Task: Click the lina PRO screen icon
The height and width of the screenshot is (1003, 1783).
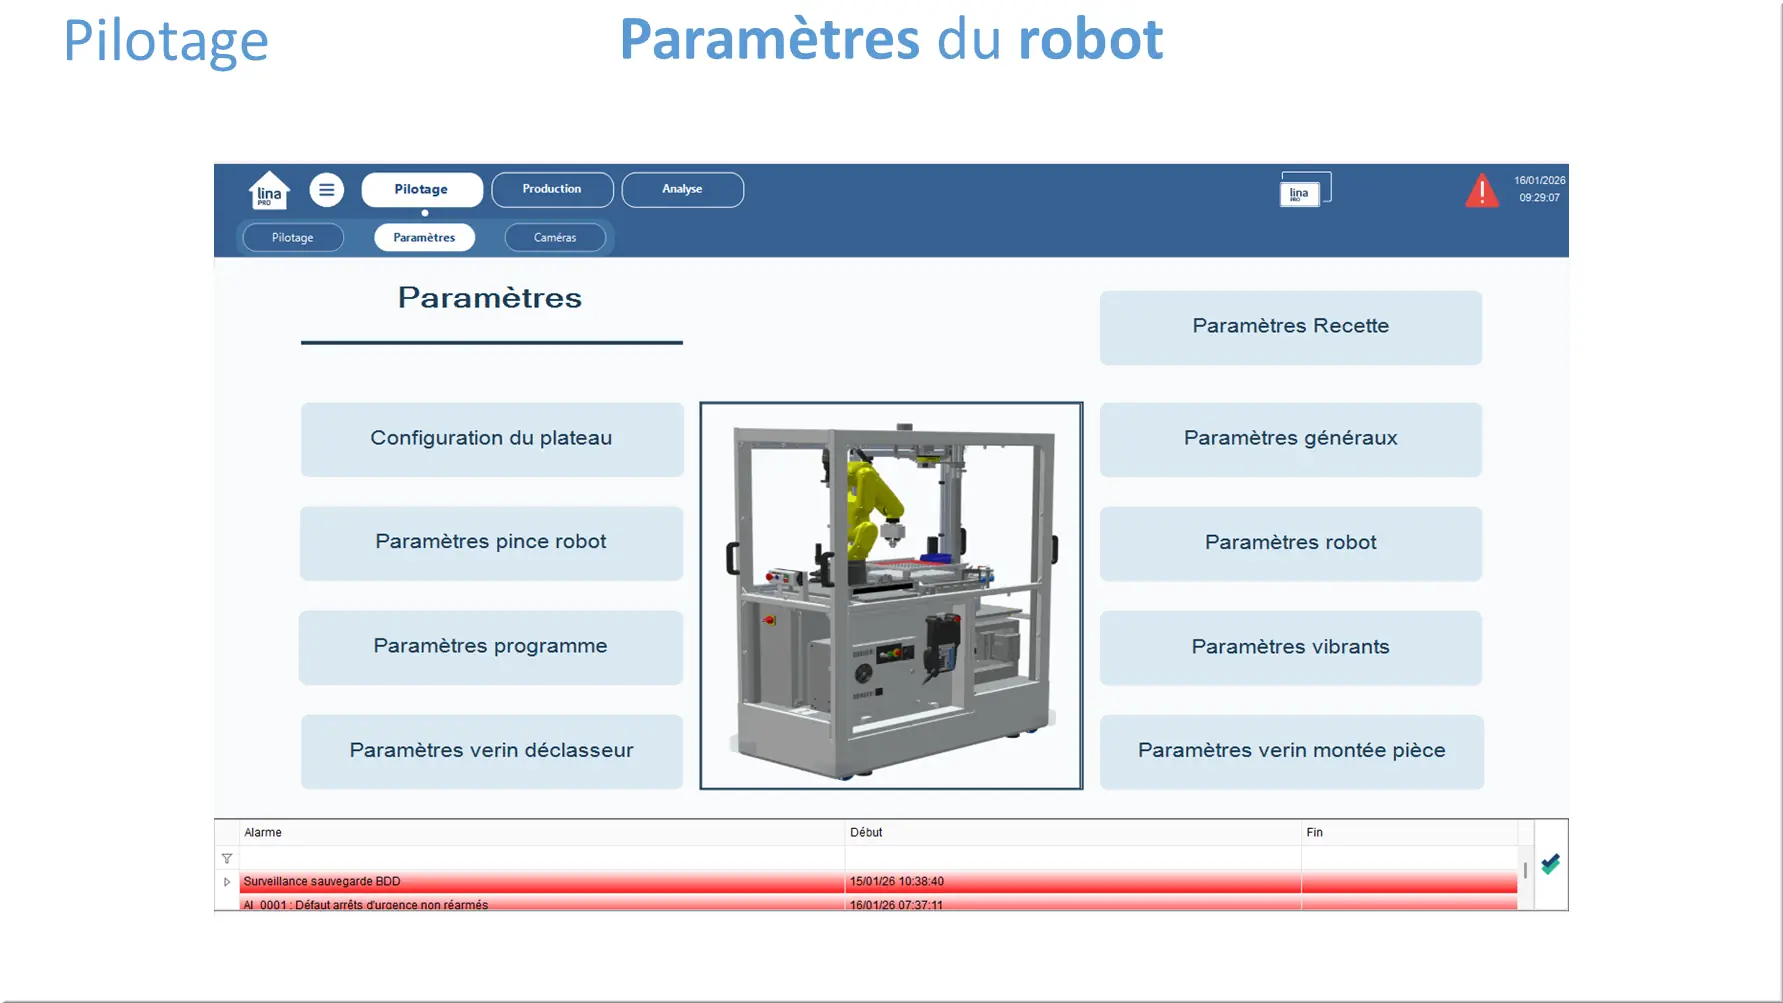Action: pos(1304,190)
